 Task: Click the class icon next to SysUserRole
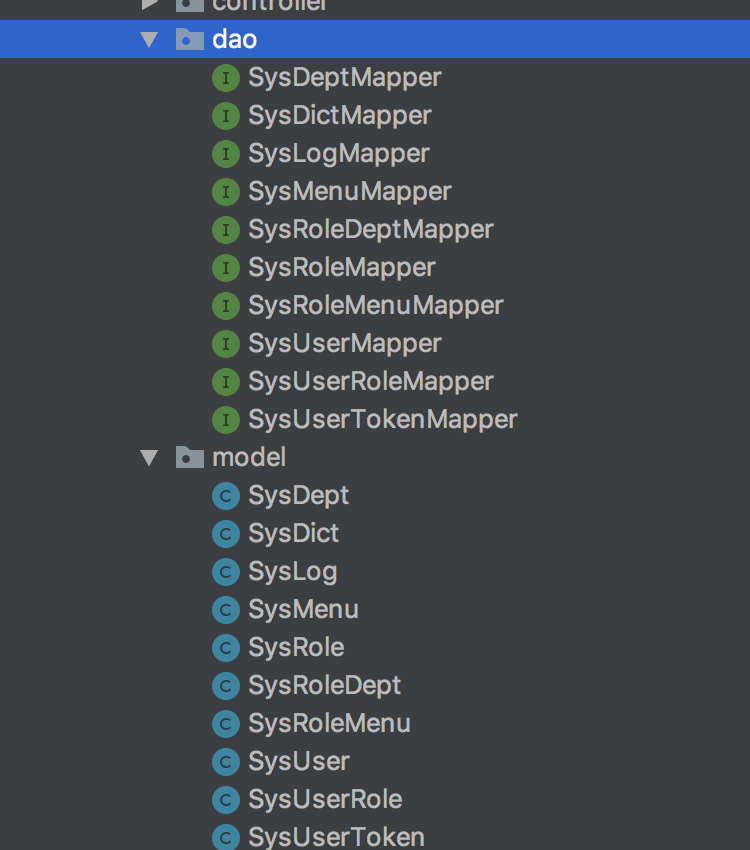coord(226,800)
